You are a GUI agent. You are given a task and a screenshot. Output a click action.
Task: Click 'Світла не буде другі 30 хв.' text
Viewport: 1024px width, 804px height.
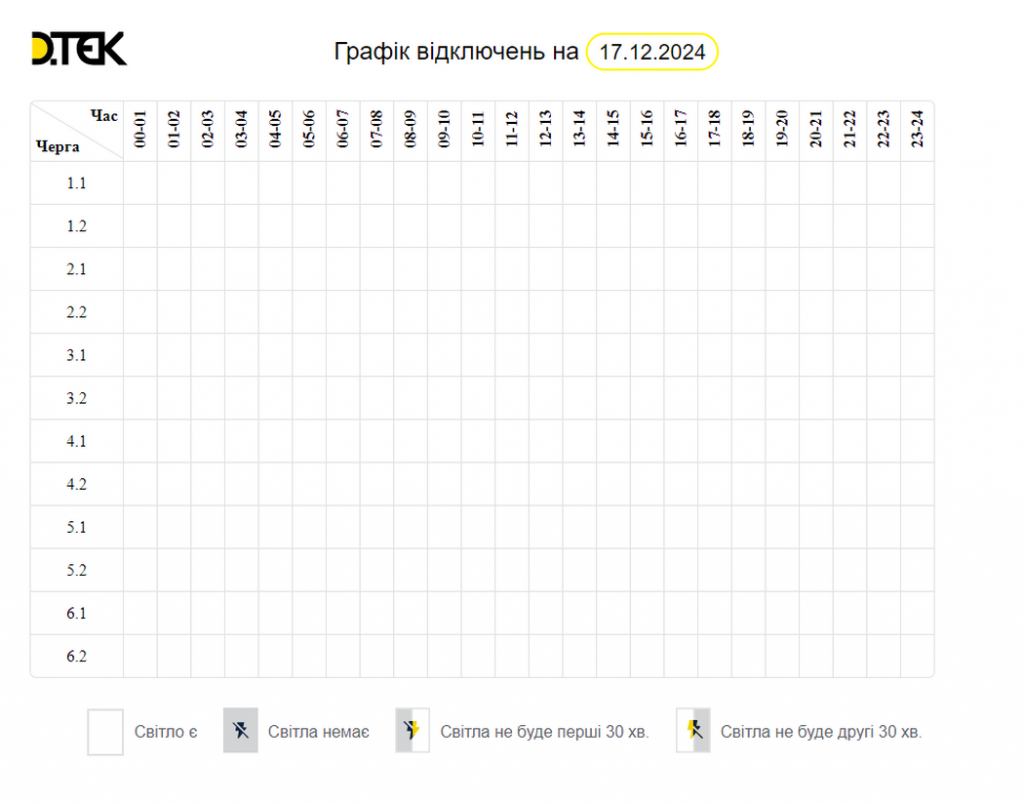[x=821, y=732]
